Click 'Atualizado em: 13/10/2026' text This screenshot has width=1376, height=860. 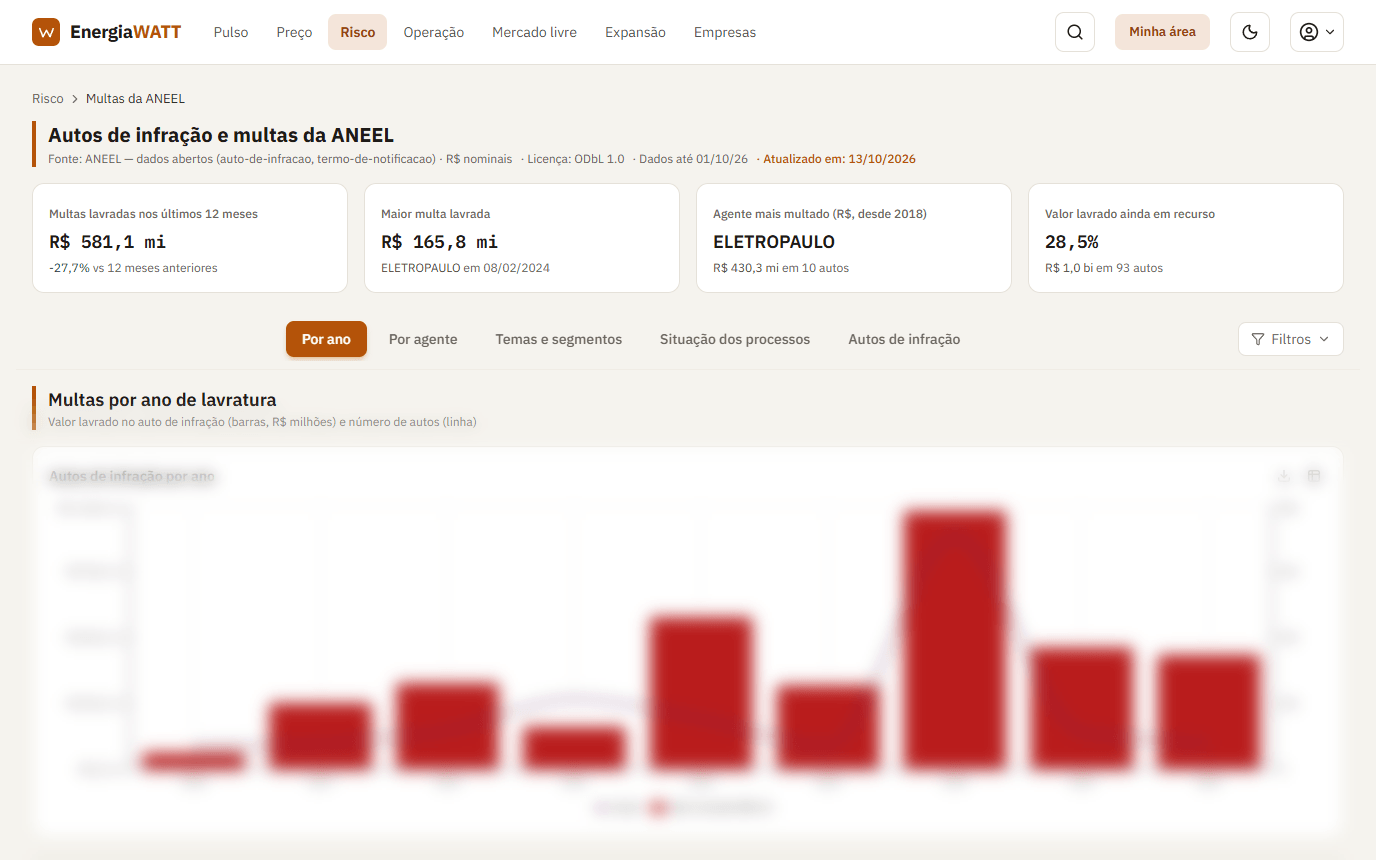tap(839, 159)
